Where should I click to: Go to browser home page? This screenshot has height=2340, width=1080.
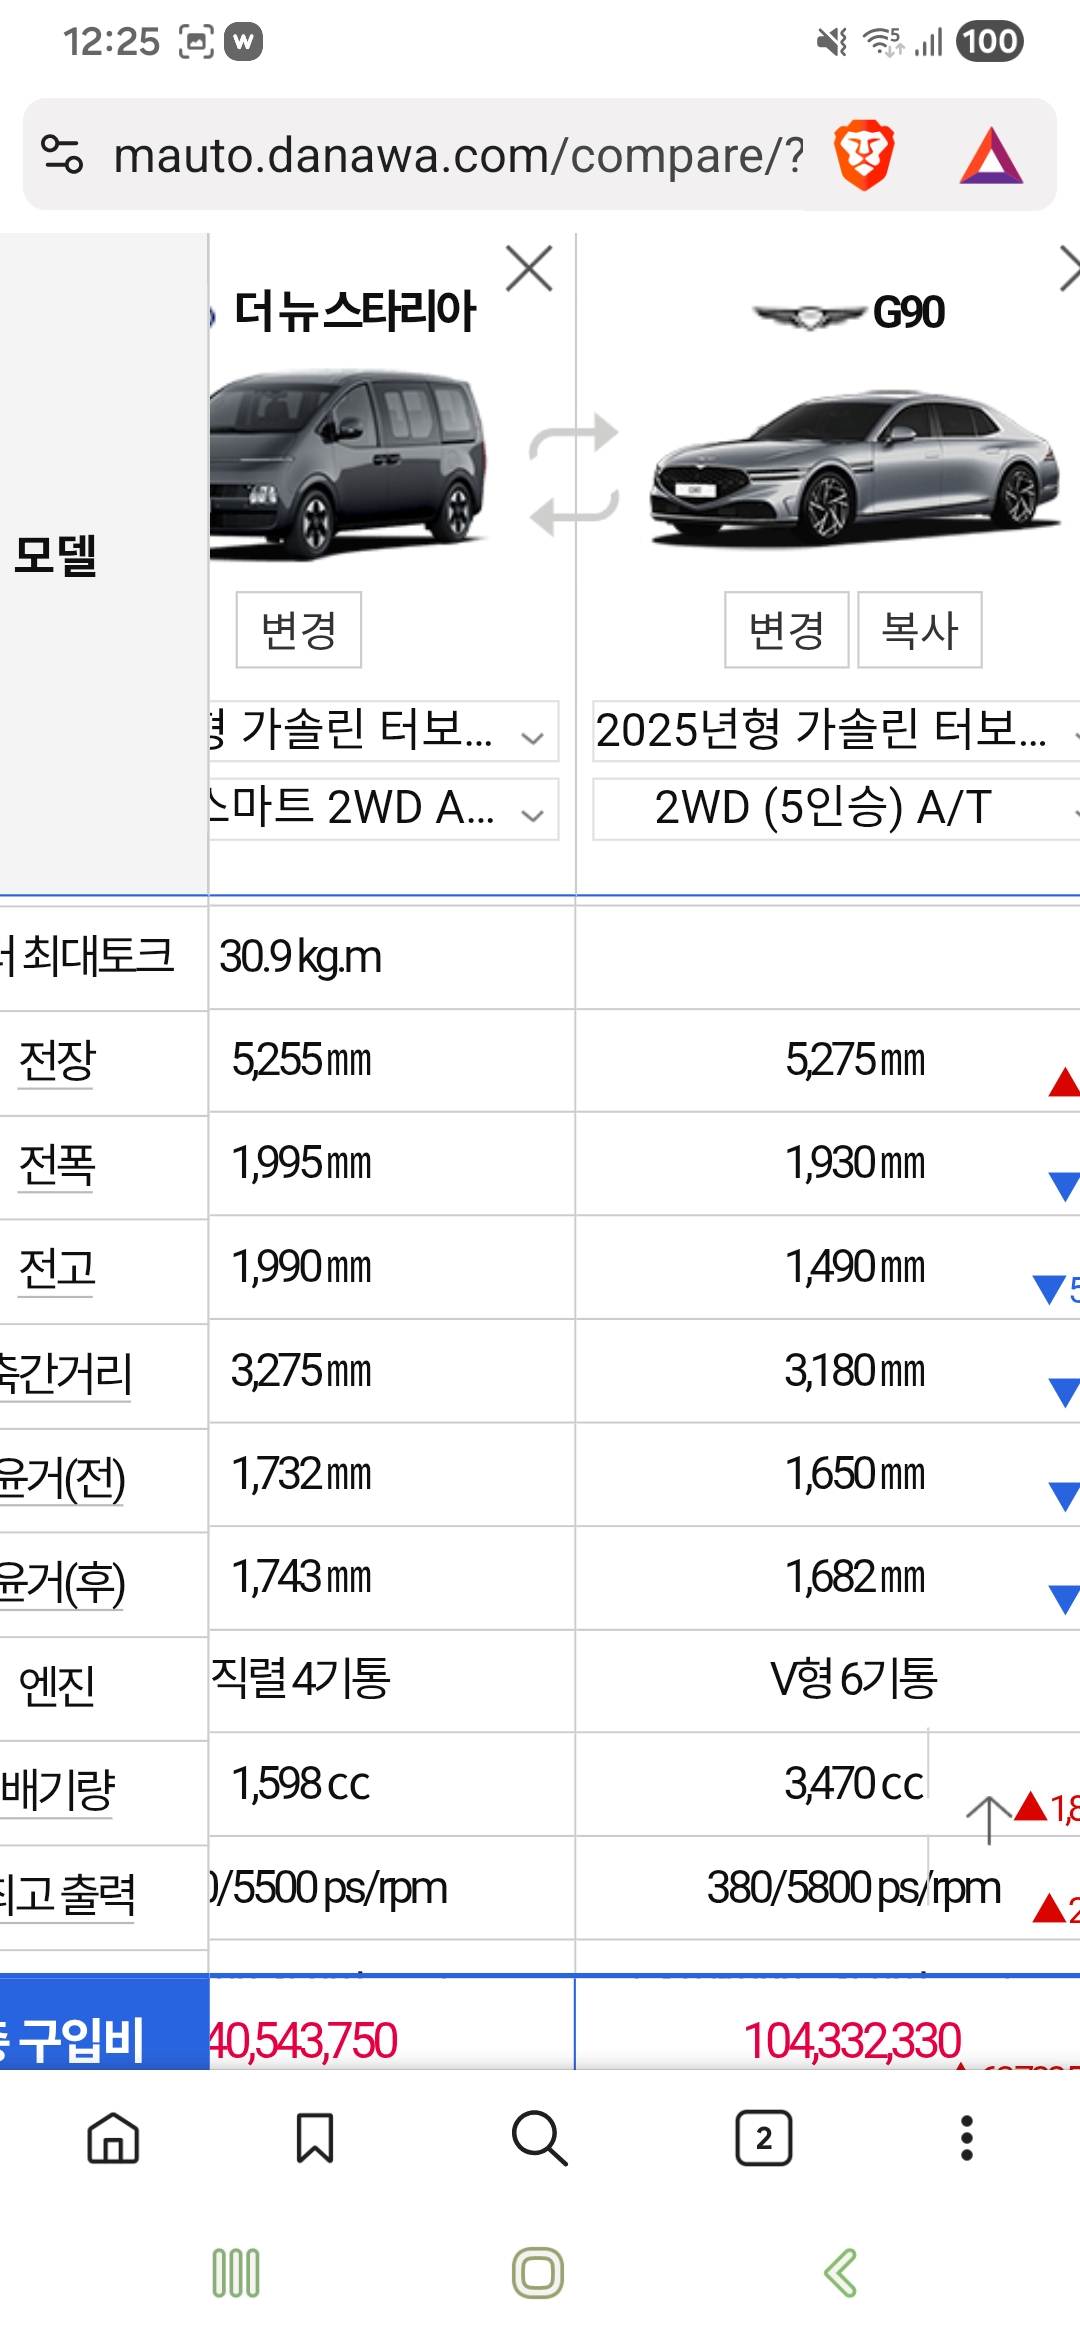[x=113, y=2138]
